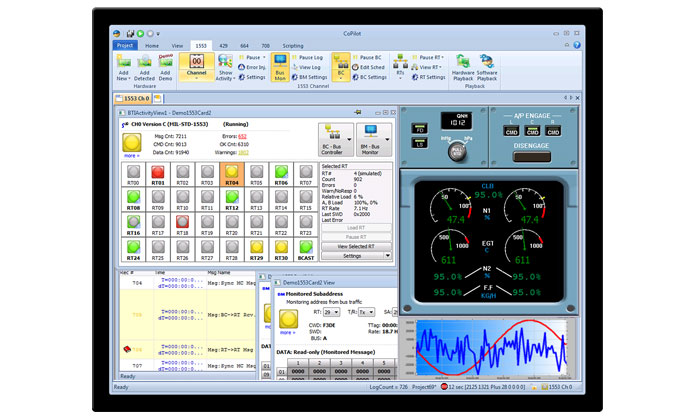700x420 pixels.
Task: Toggle the center A/P ENGAGE CMD button
Action: (532, 131)
